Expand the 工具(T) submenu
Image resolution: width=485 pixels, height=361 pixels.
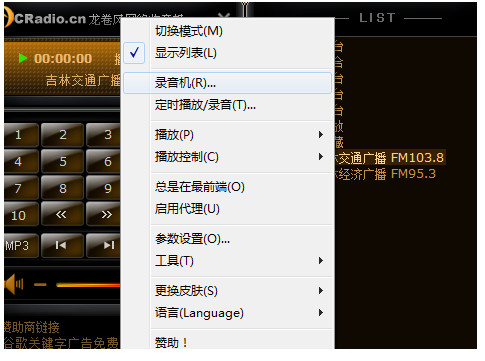click(x=228, y=261)
